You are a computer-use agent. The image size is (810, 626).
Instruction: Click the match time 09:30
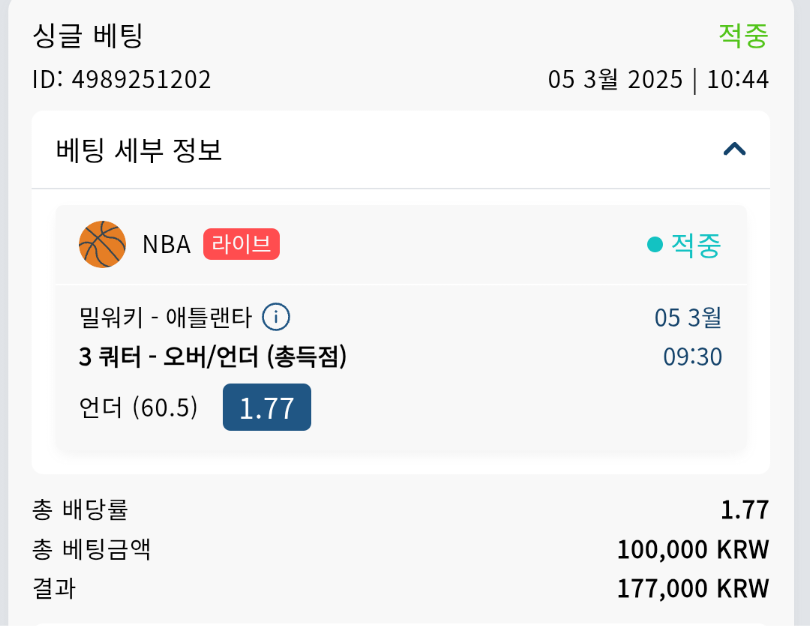(x=692, y=357)
